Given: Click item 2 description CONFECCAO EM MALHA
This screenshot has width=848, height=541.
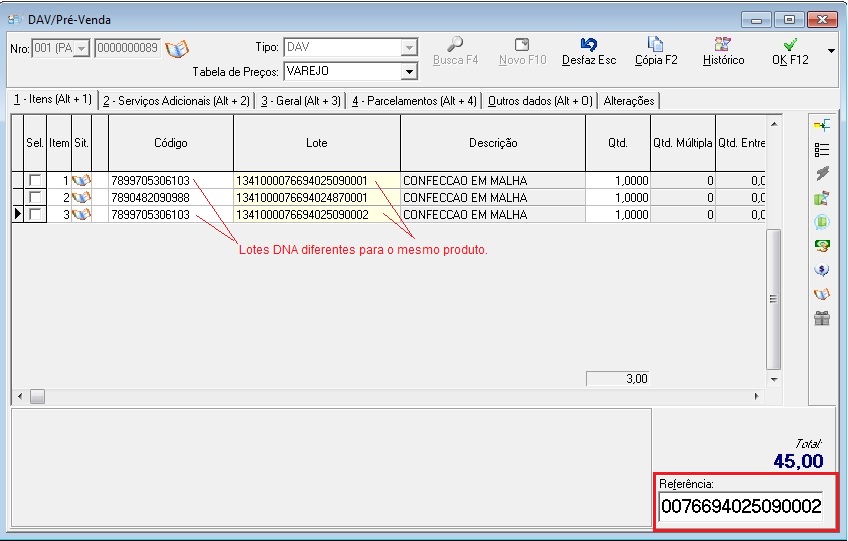Looking at the screenshot, I should (493, 197).
